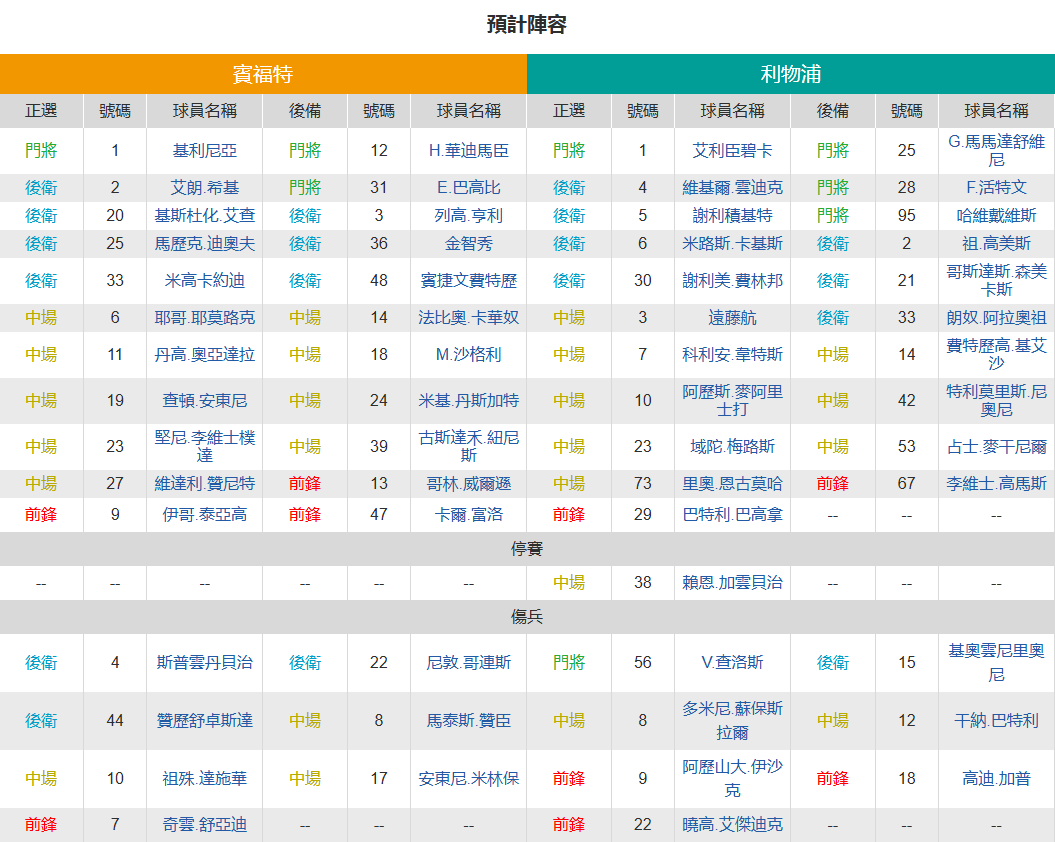Click player 維基爾.雲迪克

click(x=733, y=188)
